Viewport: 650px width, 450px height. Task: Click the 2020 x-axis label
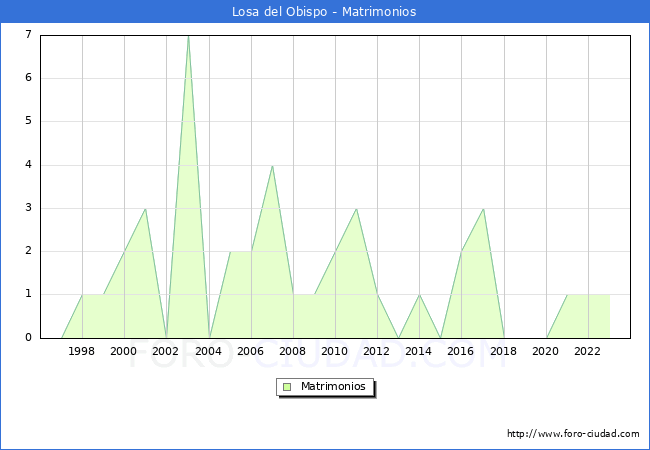(545, 351)
